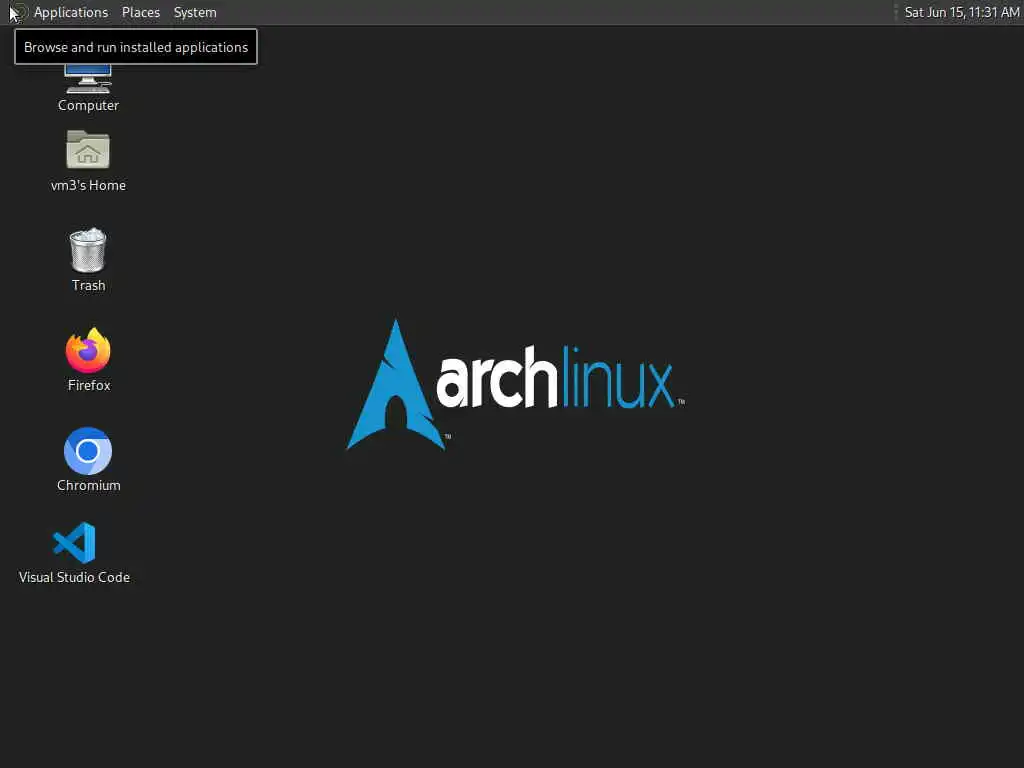1024x768 pixels.
Task: Click the "vm3's Home" label
Action: coord(88,185)
